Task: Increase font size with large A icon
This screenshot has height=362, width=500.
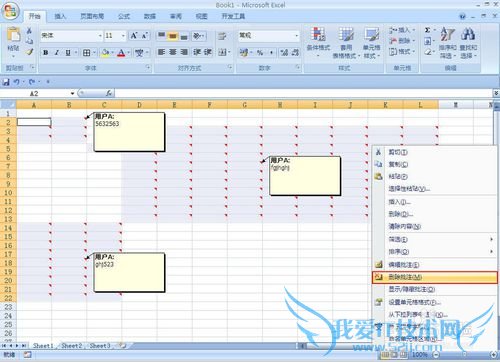Action: (x=134, y=35)
